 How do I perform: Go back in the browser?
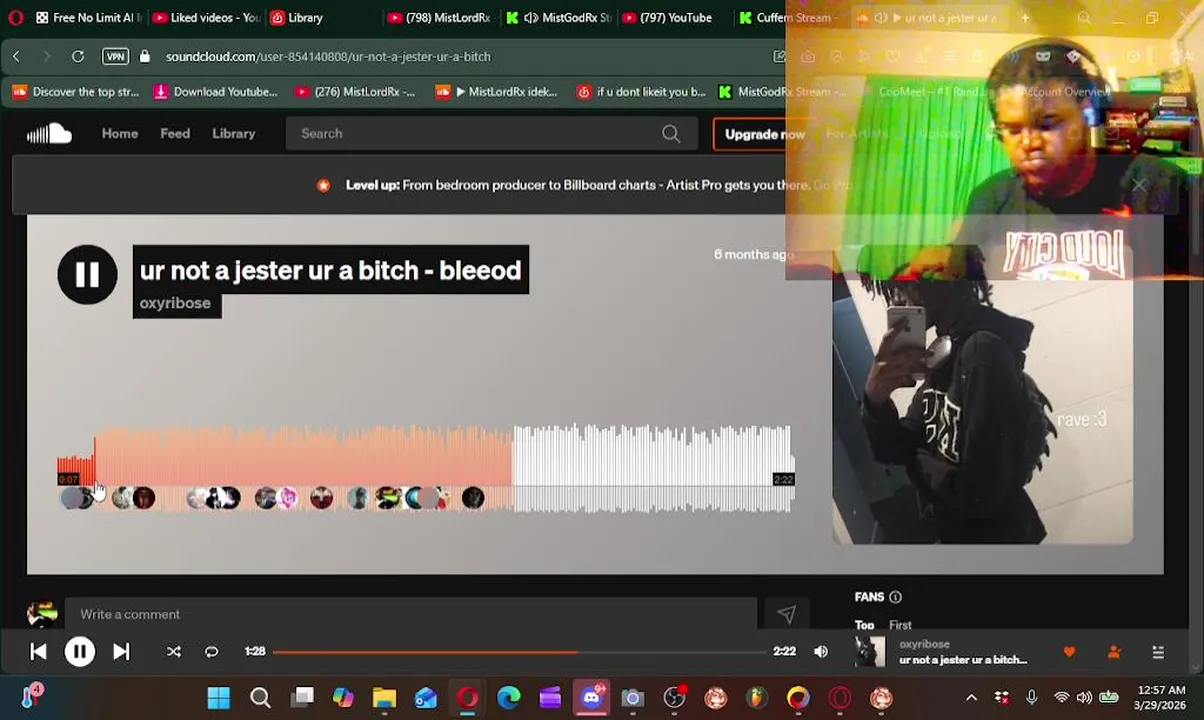[x=16, y=57]
